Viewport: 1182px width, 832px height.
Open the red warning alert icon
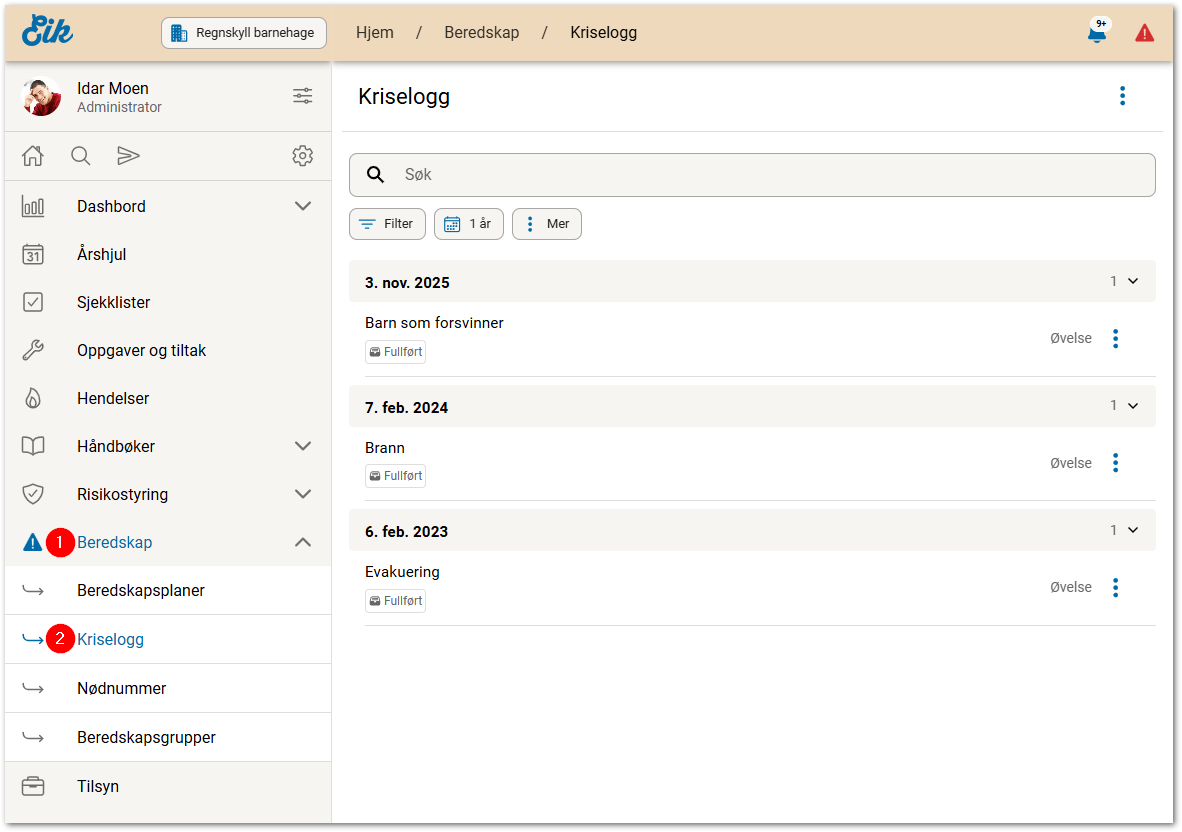click(1144, 33)
